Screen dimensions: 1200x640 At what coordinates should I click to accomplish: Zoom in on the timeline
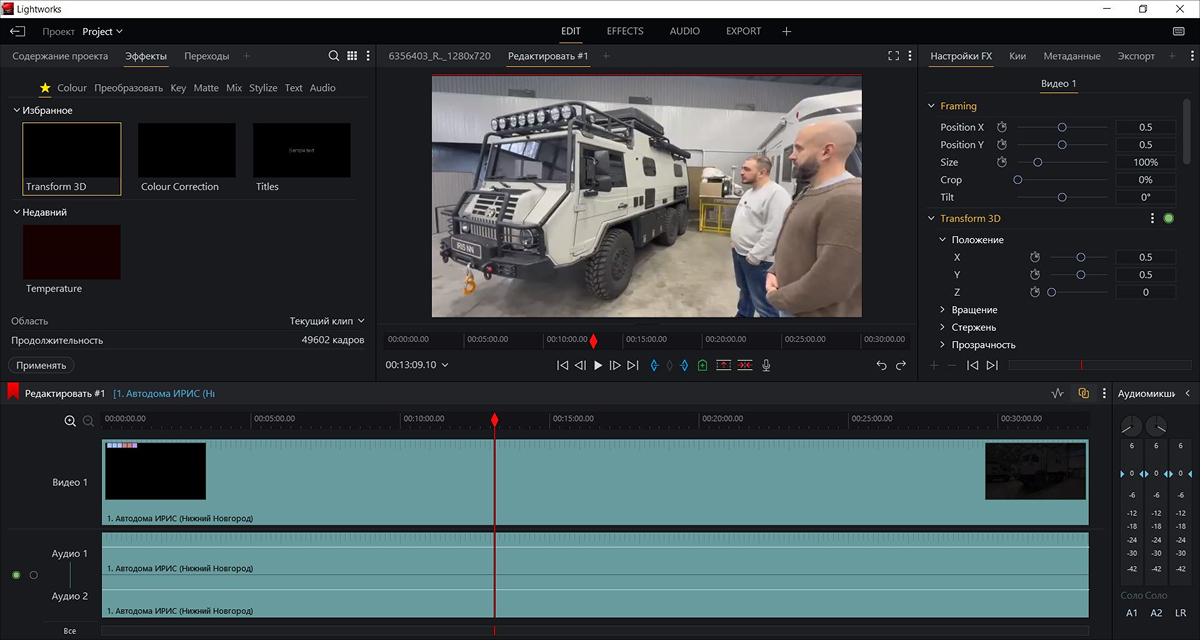click(70, 421)
